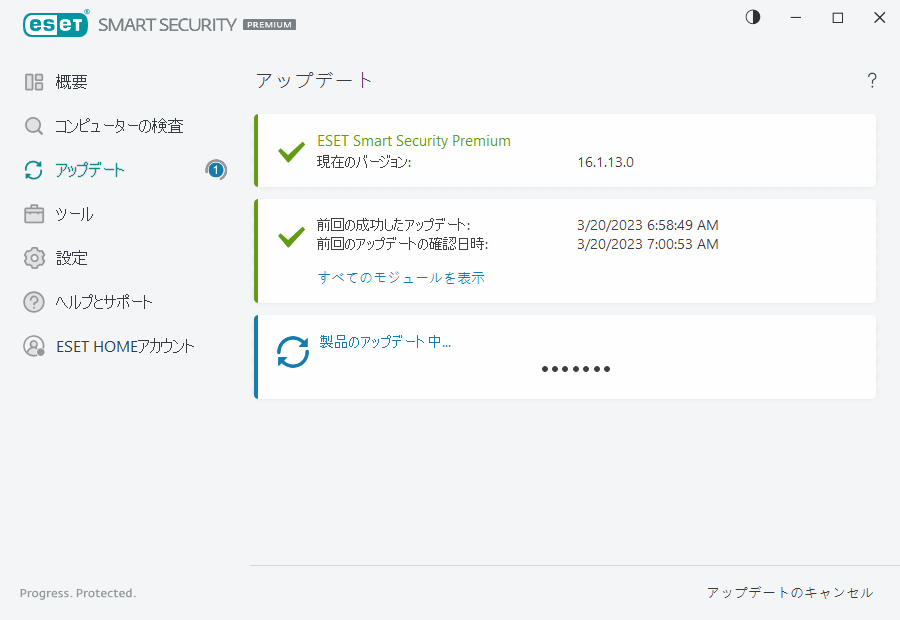Image resolution: width=900 pixels, height=620 pixels.
Task: Open the help question mark near アップデート title
Action: pos(871,80)
